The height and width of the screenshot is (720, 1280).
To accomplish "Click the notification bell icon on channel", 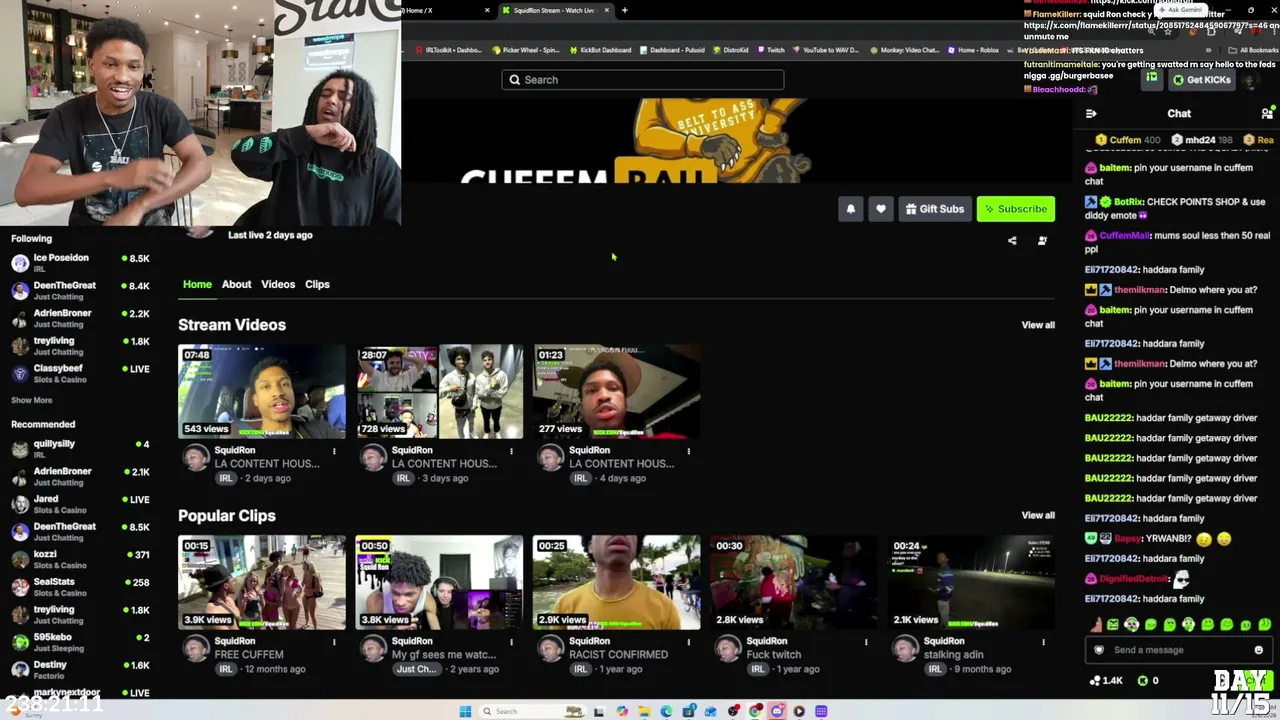I will pos(851,209).
